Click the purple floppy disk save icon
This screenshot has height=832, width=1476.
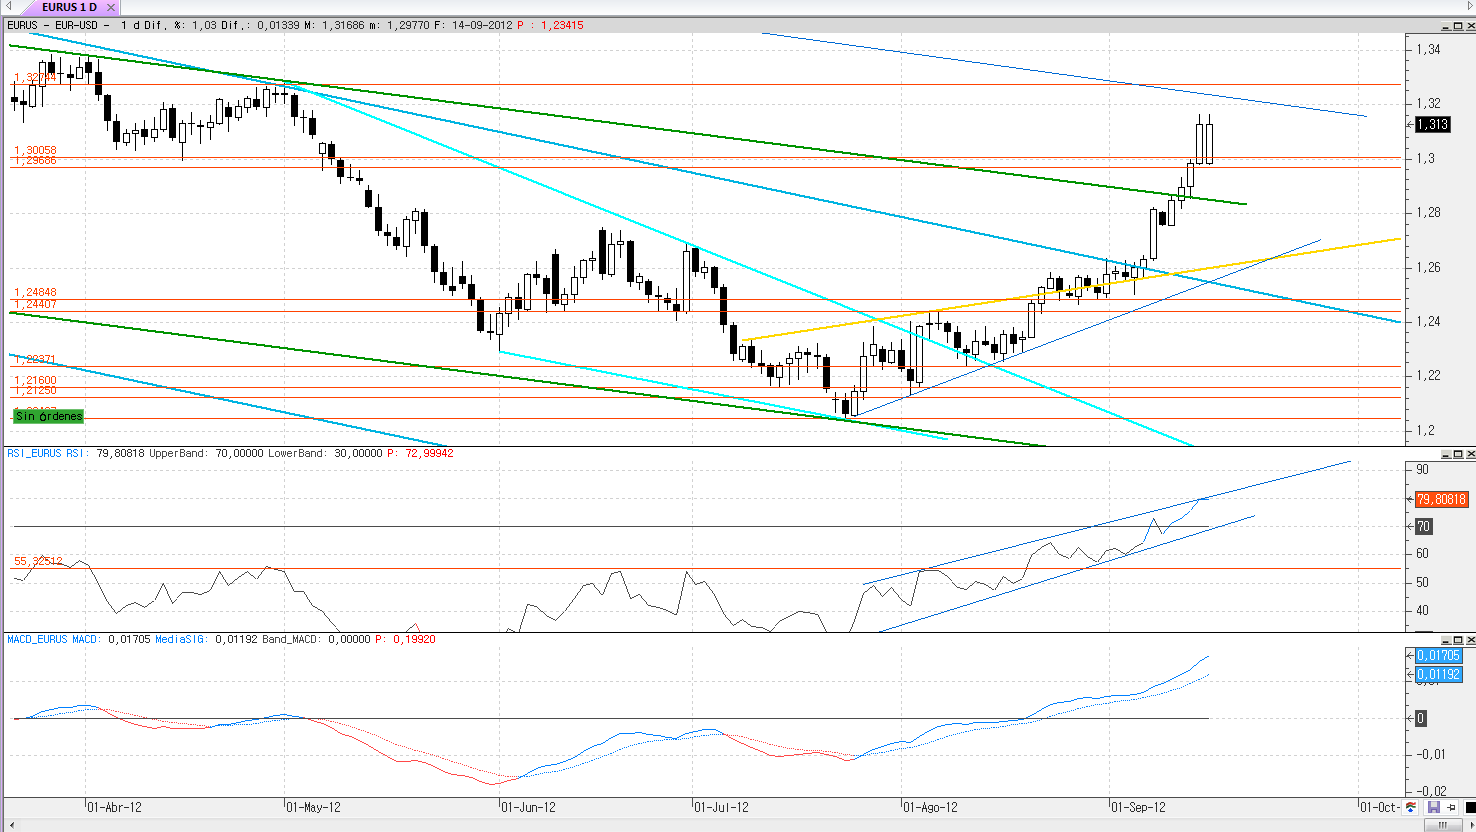pyautogui.click(x=1433, y=807)
